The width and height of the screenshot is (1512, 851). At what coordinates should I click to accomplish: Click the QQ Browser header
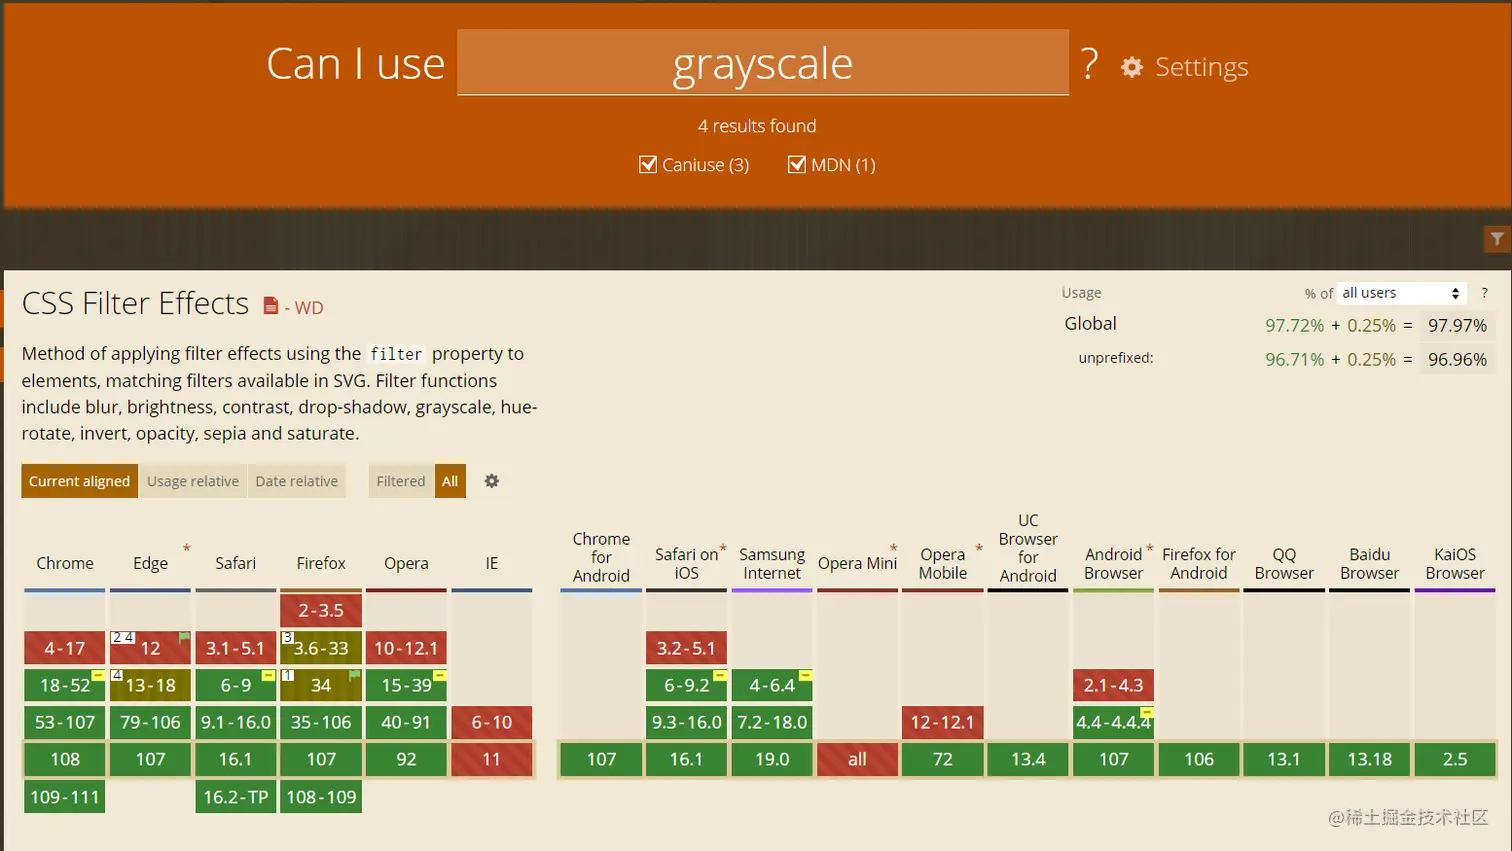pyautogui.click(x=1284, y=563)
